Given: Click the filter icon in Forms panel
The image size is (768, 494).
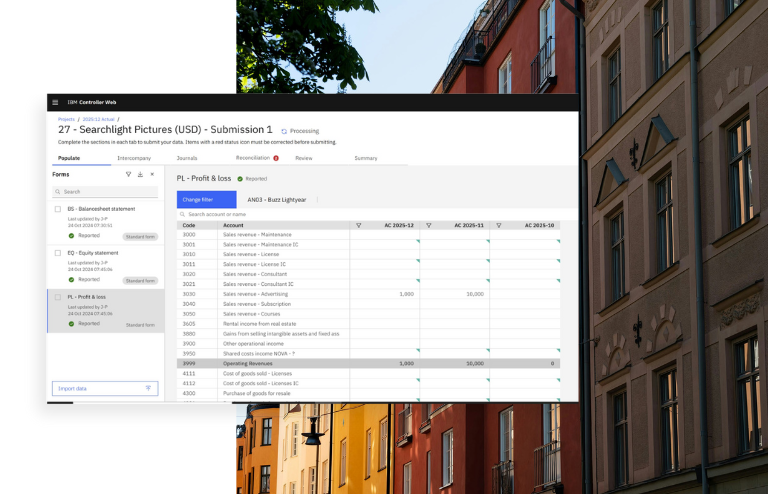Looking at the screenshot, I should [128, 174].
